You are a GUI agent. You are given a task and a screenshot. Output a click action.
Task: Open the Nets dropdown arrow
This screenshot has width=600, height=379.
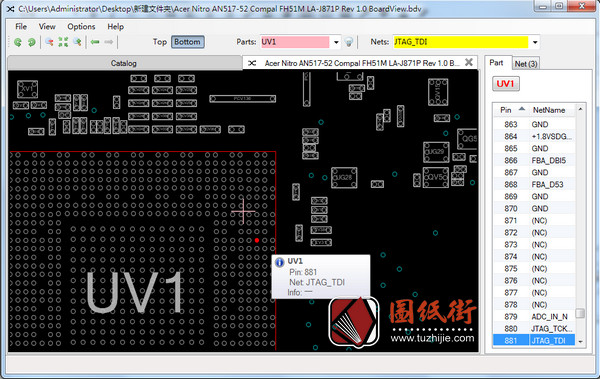[535, 42]
